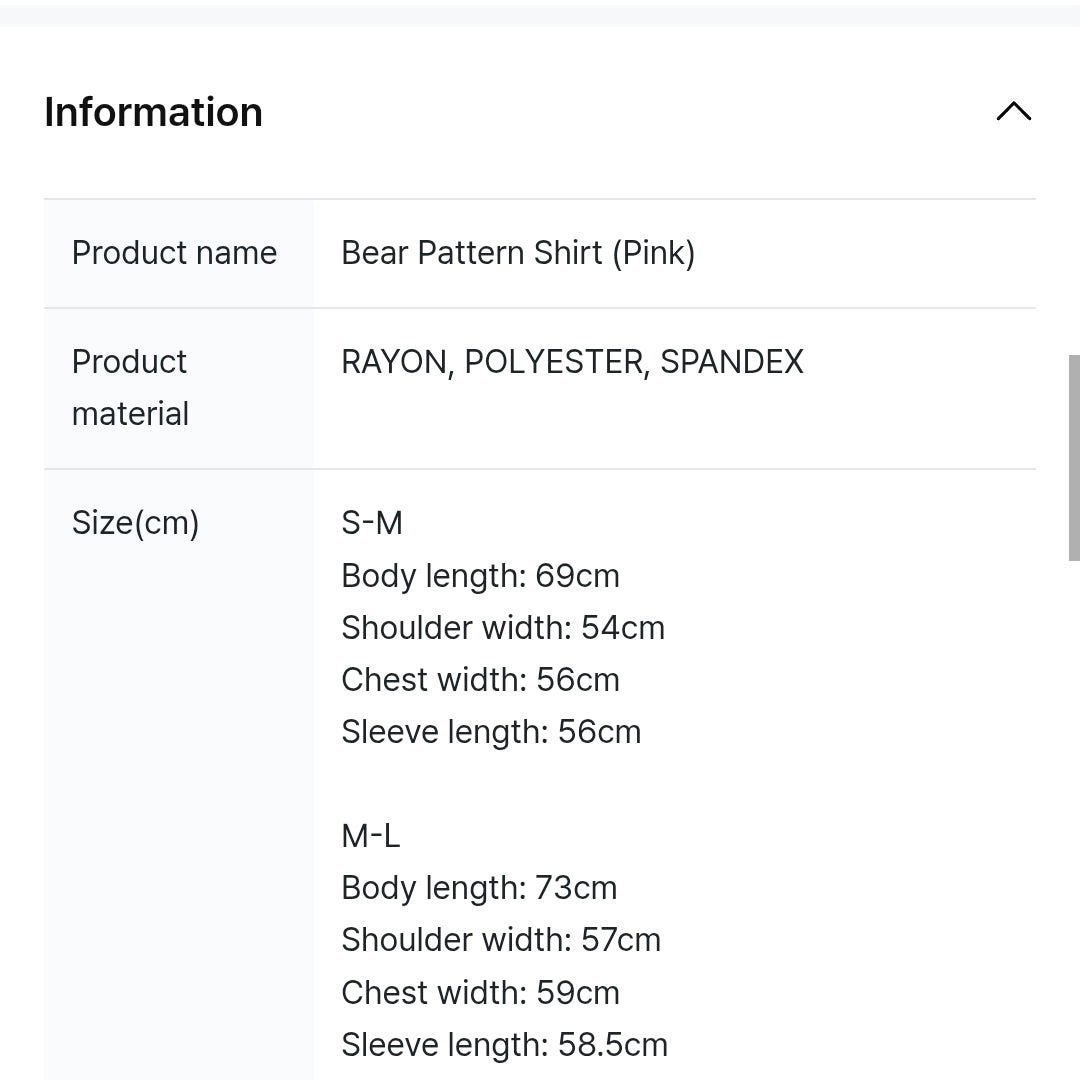
Task: Click the Product material label
Action: point(131,387)
